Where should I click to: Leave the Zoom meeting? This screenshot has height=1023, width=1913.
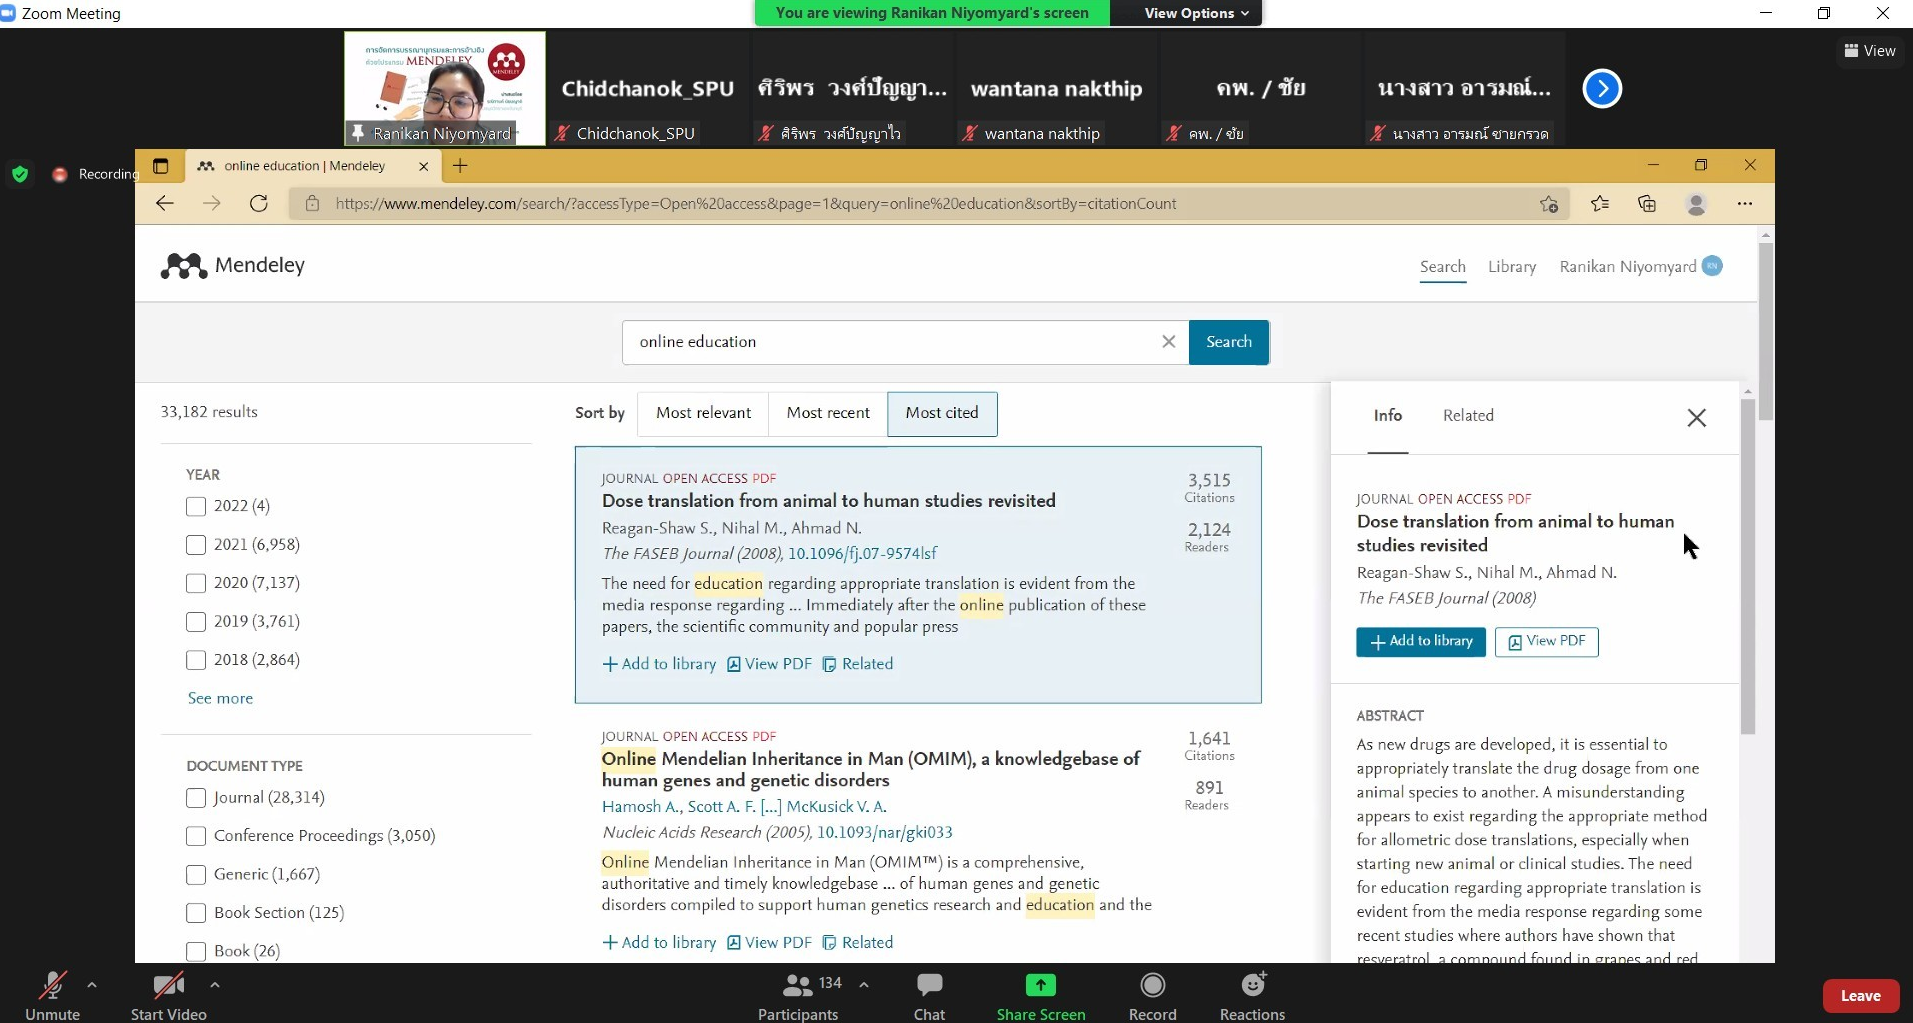(x=1860, y=996)
